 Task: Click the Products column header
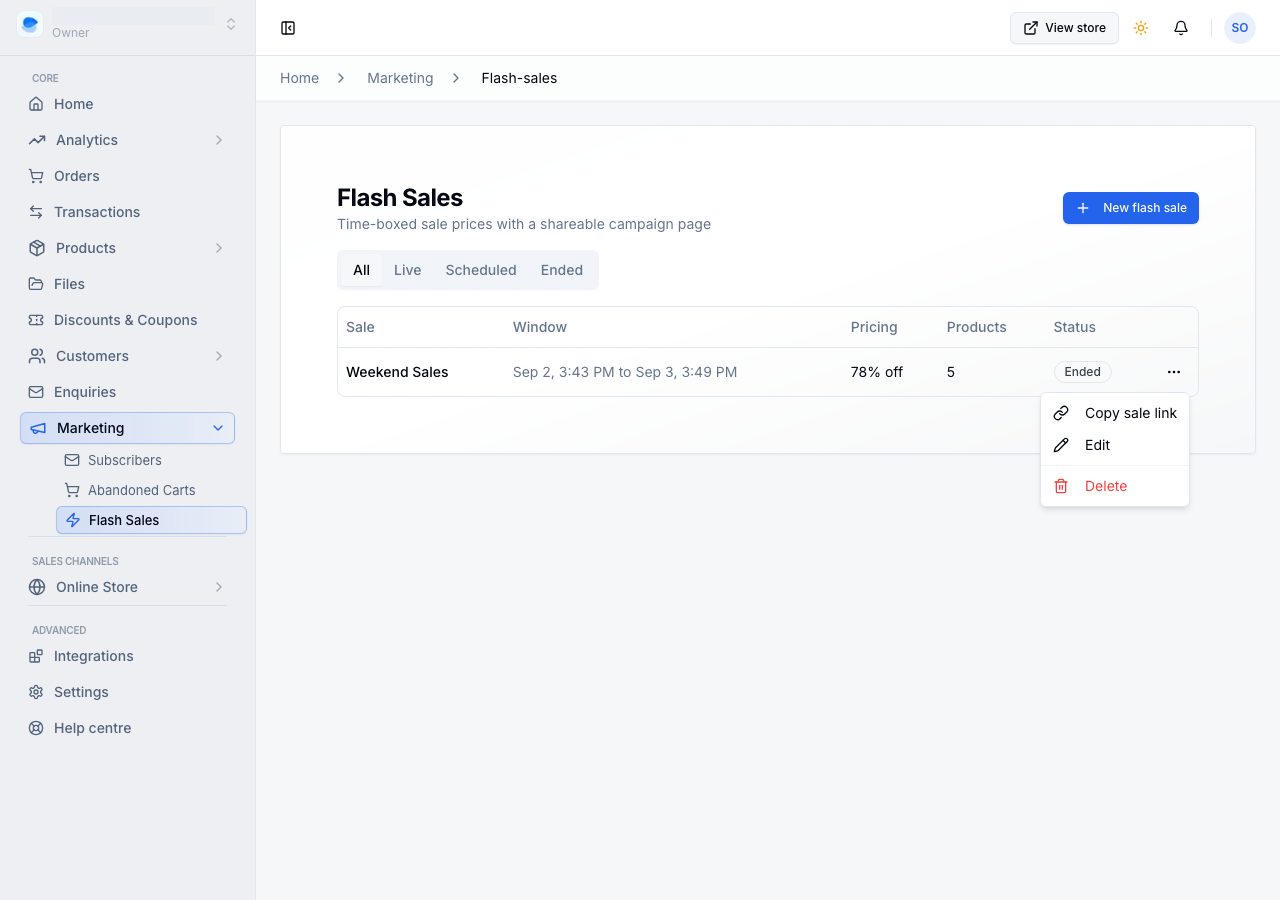click(x=977, y=327)
